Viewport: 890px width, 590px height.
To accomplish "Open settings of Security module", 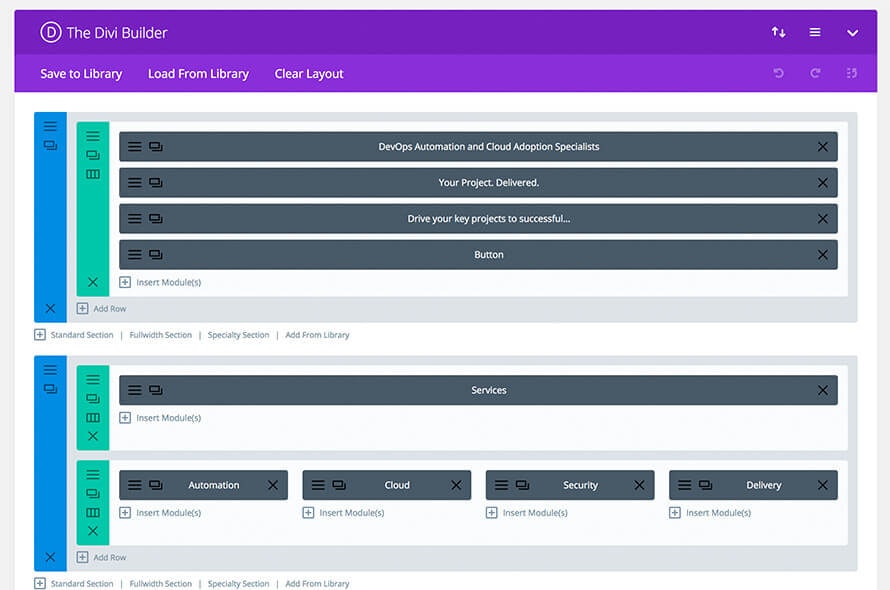I will (501, 485).
